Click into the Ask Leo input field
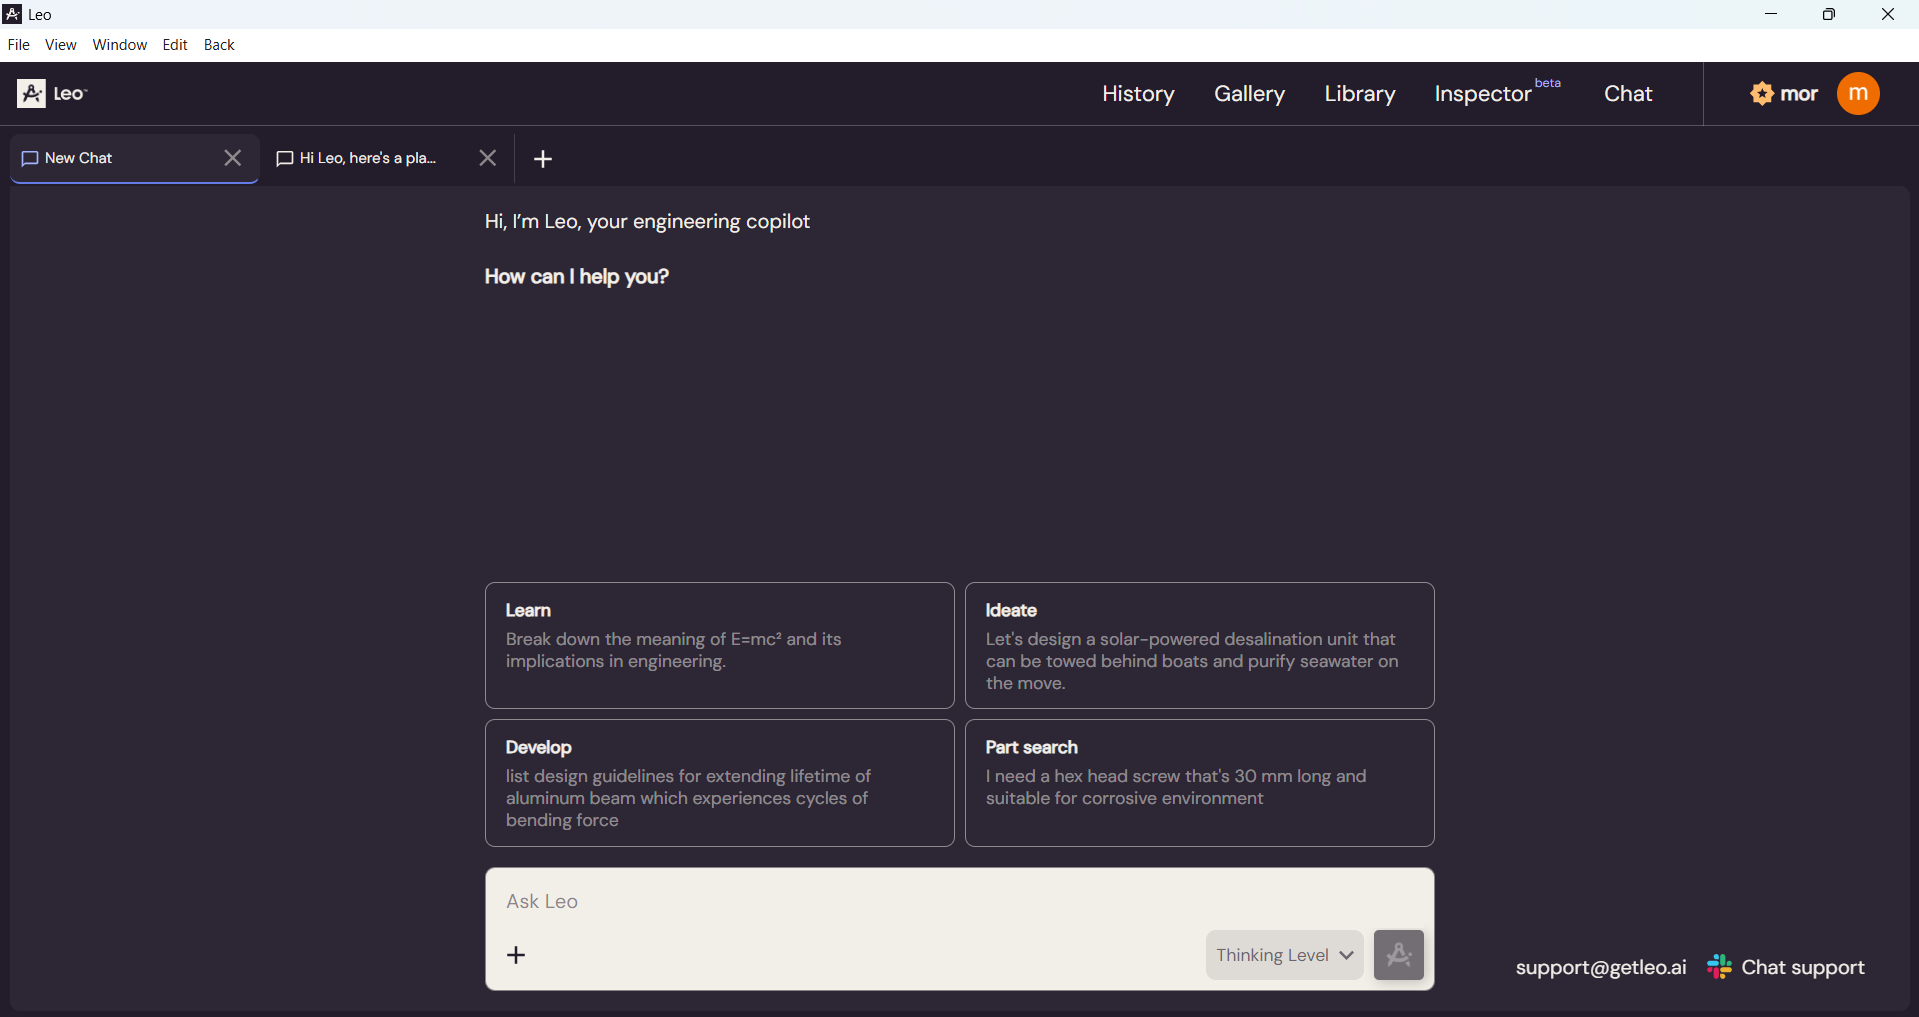This screenshot has height=1017, width=1919. (959, 901)
